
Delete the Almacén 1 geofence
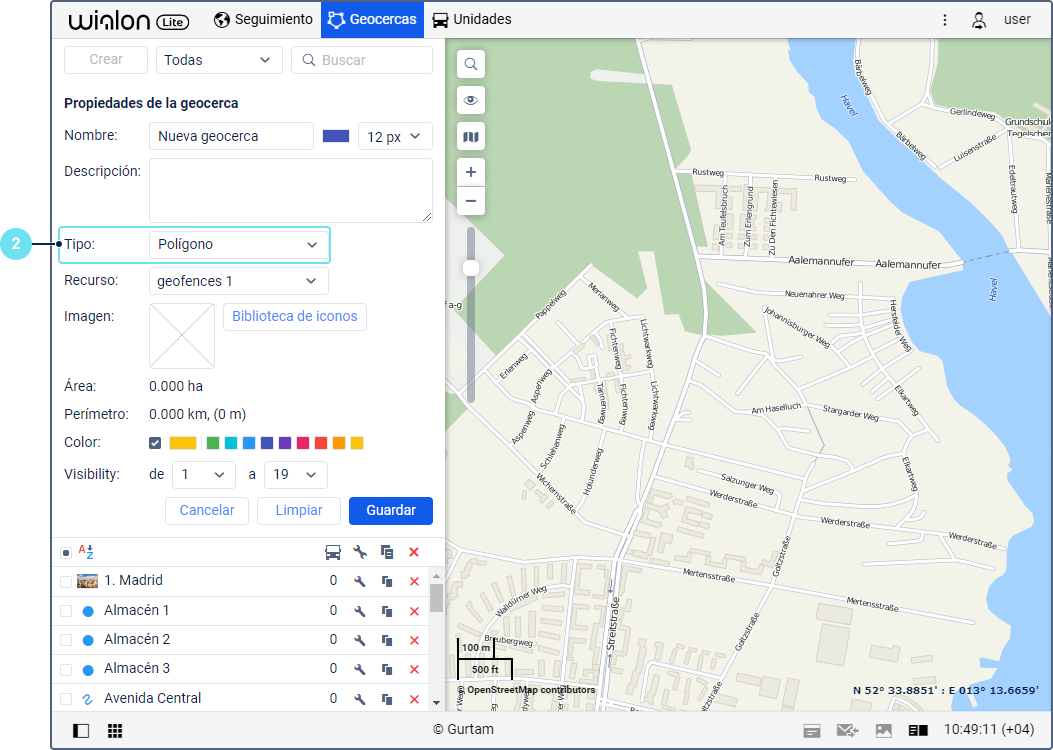[x=414, y=611]
